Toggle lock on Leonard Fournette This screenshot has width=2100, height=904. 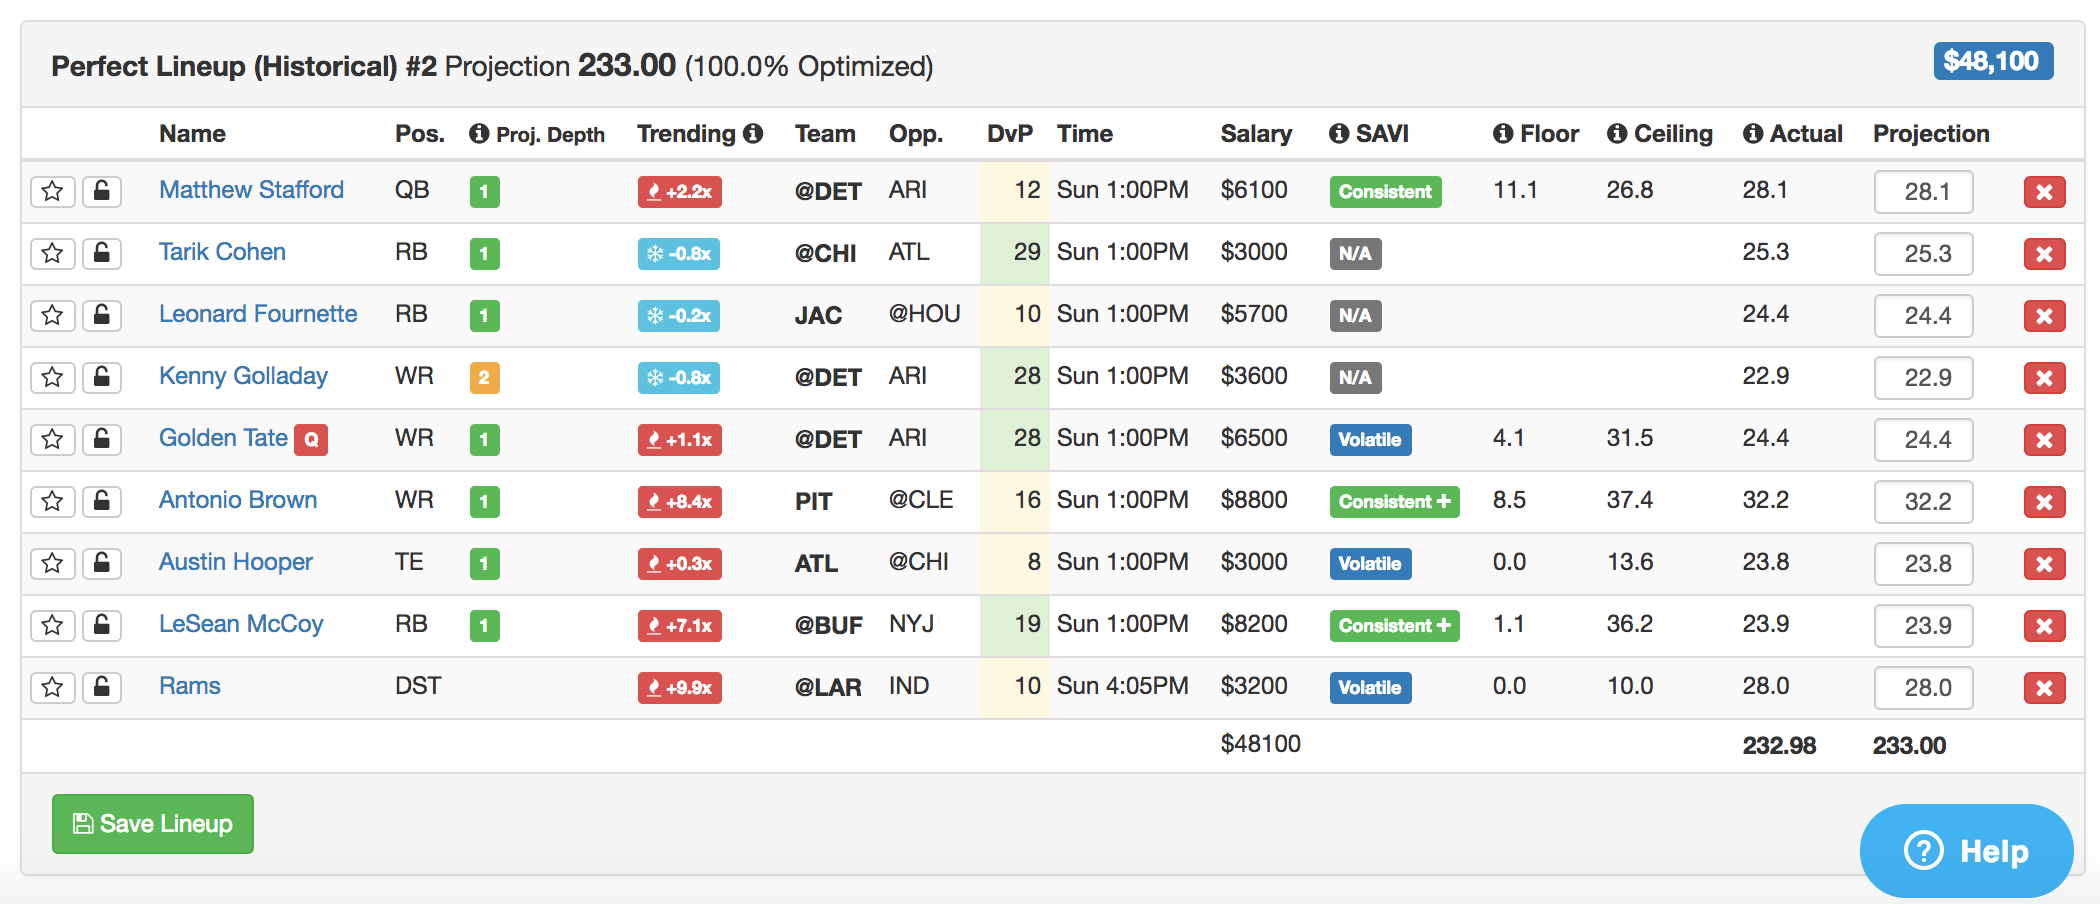102,315
